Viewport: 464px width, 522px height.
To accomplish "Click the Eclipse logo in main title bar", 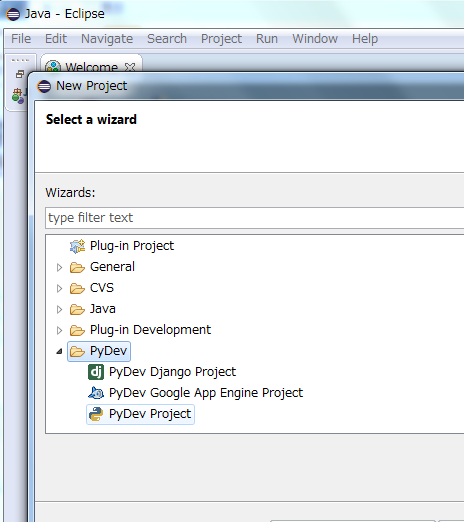I will point(13,14).
